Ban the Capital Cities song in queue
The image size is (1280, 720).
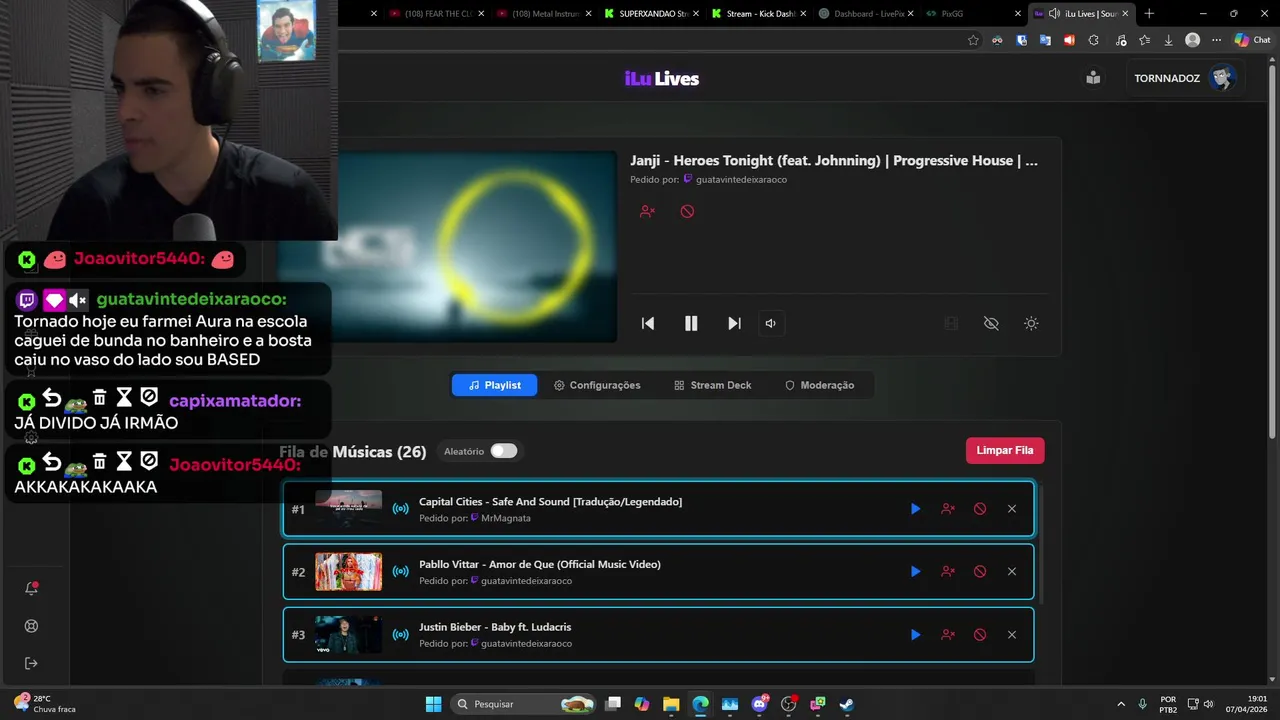[x=980, y=509]
